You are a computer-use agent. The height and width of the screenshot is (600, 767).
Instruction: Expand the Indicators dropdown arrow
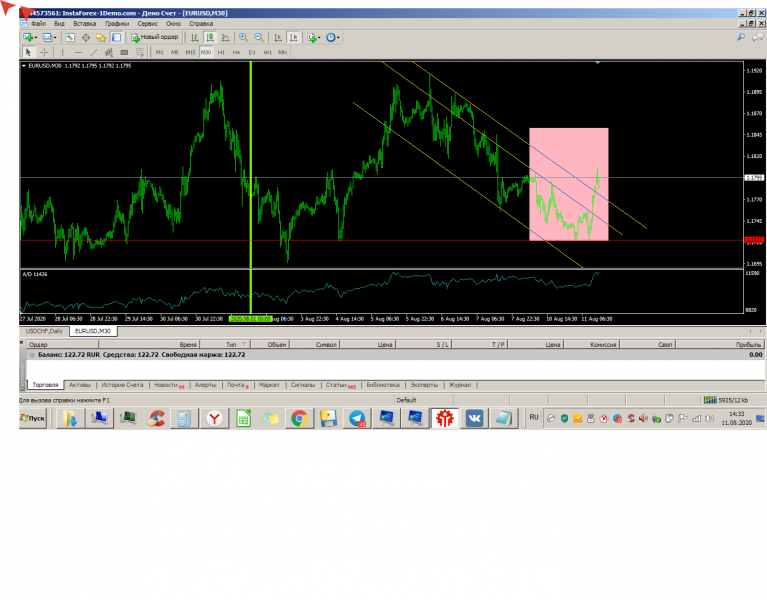[x=319, y=38]
